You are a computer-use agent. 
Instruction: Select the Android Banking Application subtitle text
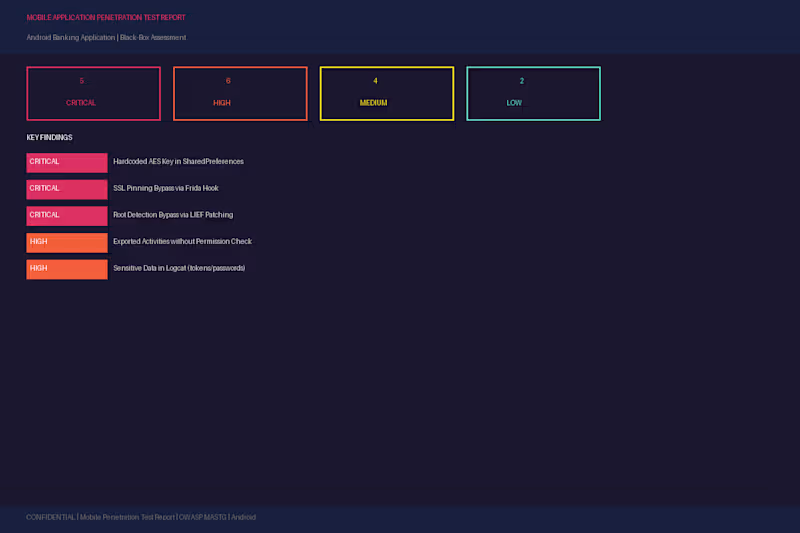tap(106, 37)
